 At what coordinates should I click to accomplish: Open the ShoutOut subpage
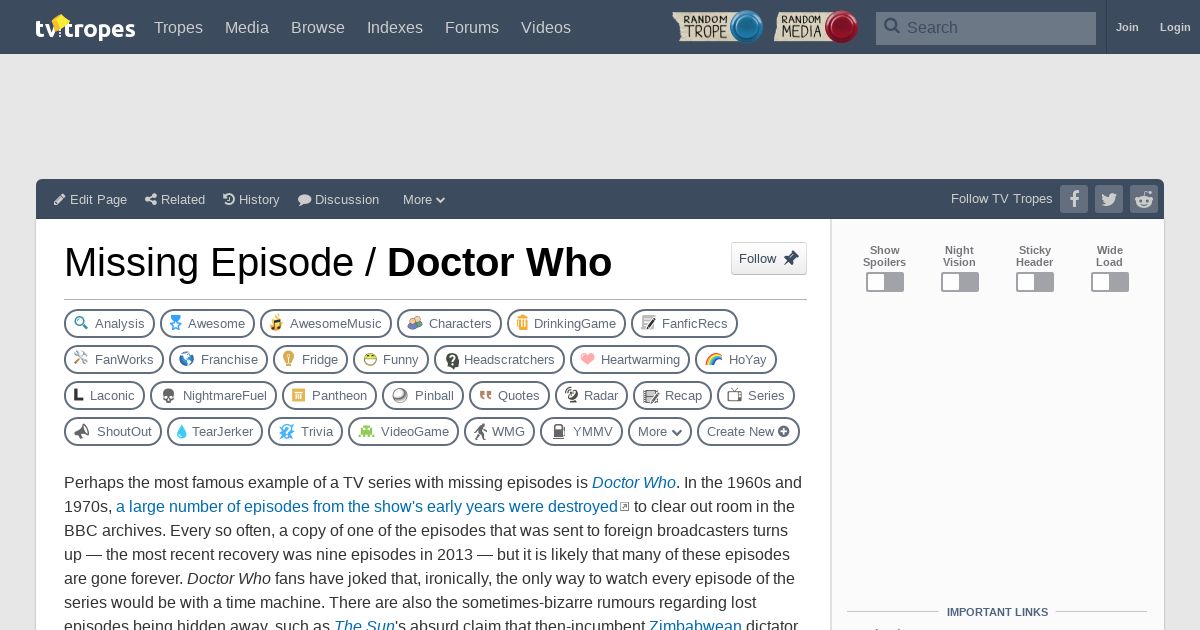pyautogui.click(x=113, y=432)
